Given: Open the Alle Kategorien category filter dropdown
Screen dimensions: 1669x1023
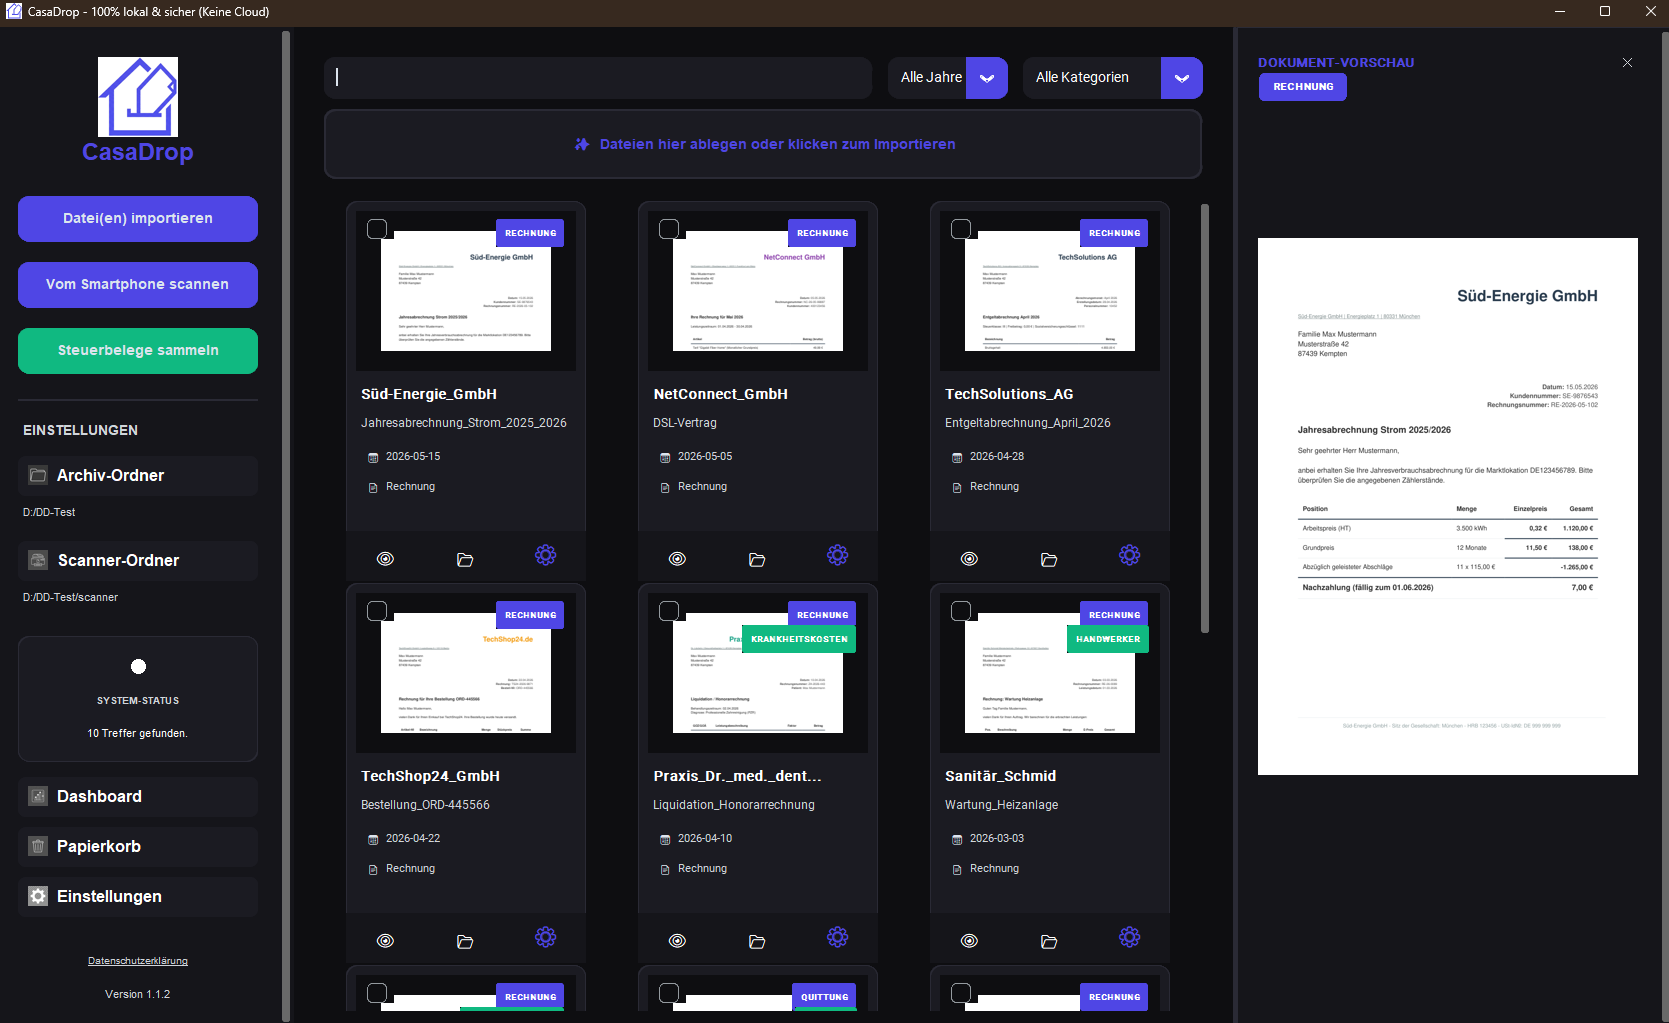Looking at the screenshot, I should tap(1112, 78).
